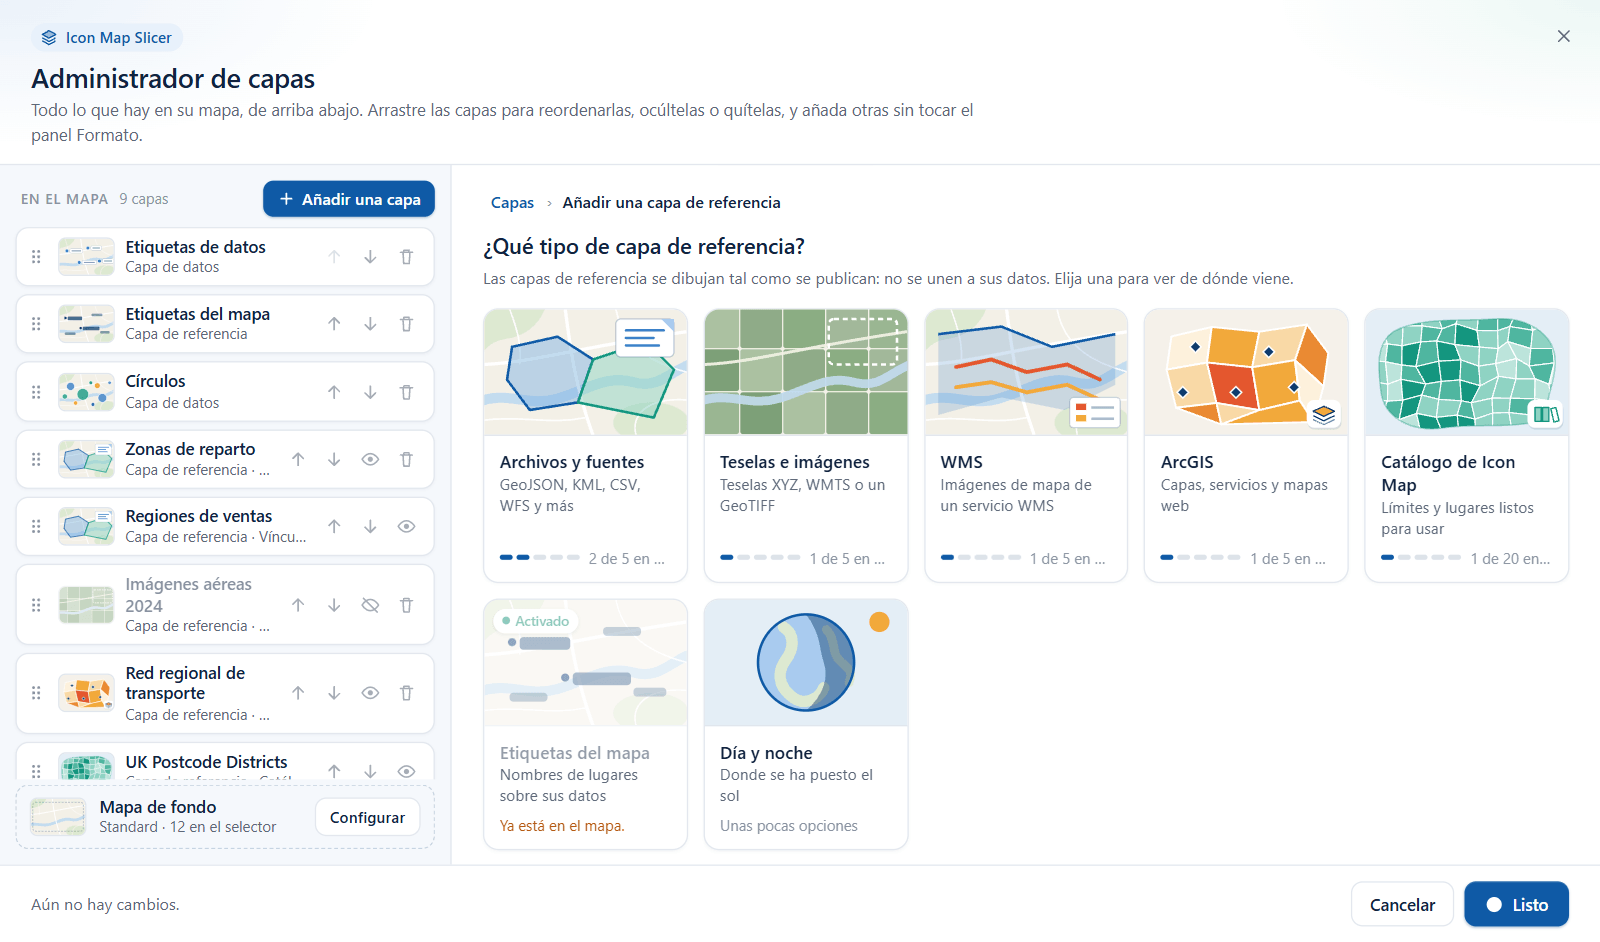This screenshot has width=1600, height=942.
Task: Move Etiquetas del mapa layer down
Action: coord(370,324)
